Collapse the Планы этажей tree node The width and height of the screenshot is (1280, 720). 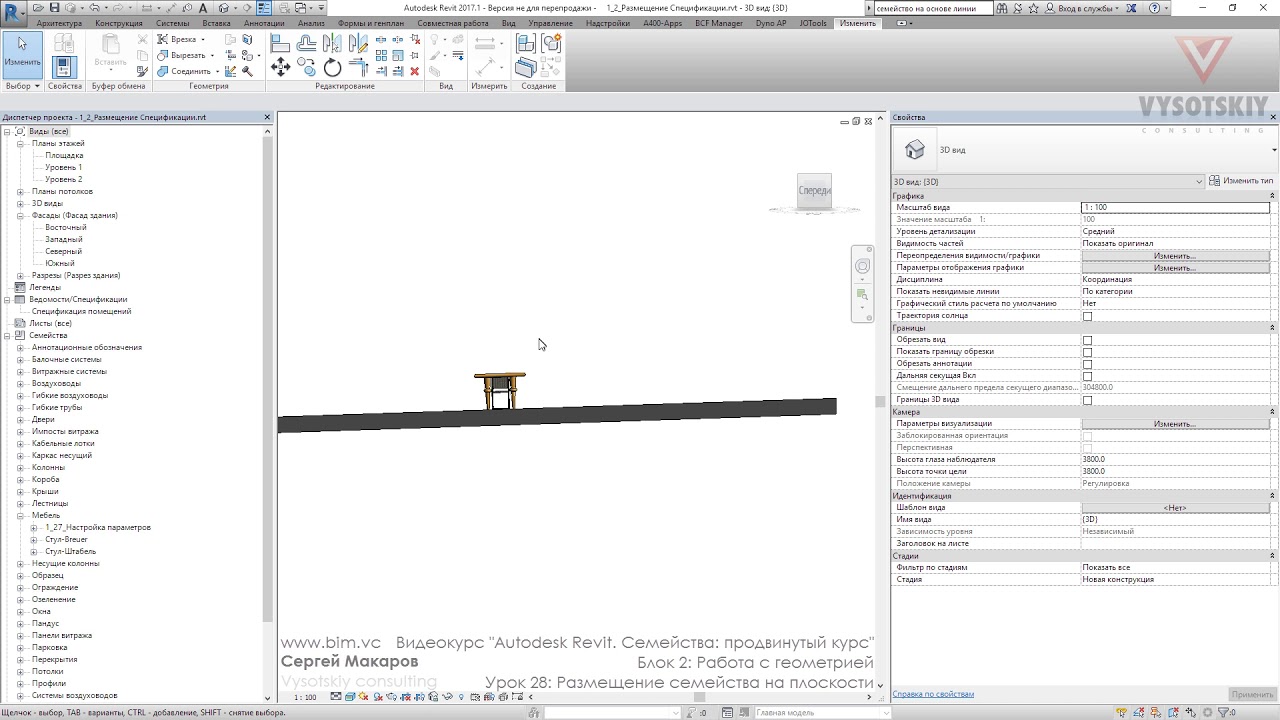(x=20, y=143)
